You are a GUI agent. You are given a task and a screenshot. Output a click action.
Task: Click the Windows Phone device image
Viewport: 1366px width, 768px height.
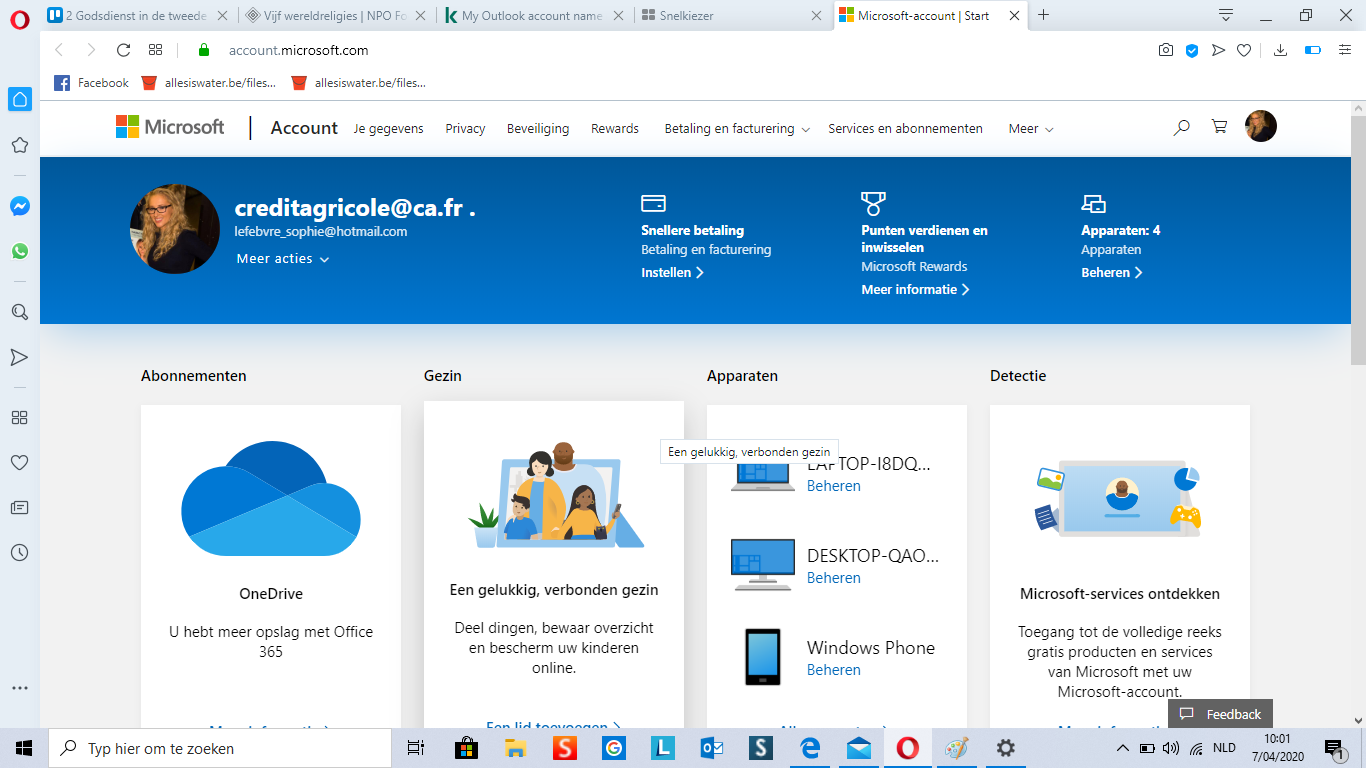pyautogui.click(x=762, y=656)
